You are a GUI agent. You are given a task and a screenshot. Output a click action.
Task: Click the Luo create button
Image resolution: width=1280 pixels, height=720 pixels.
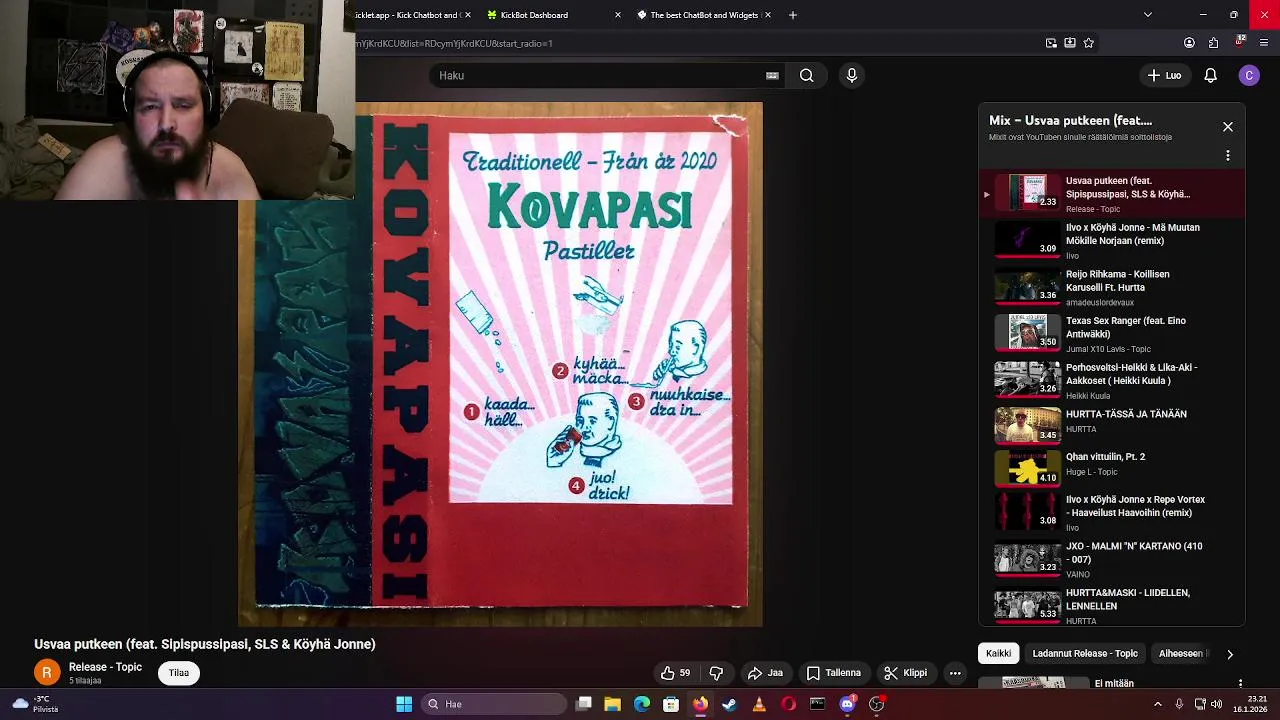pyautogui.click(x=1165, y=75)
